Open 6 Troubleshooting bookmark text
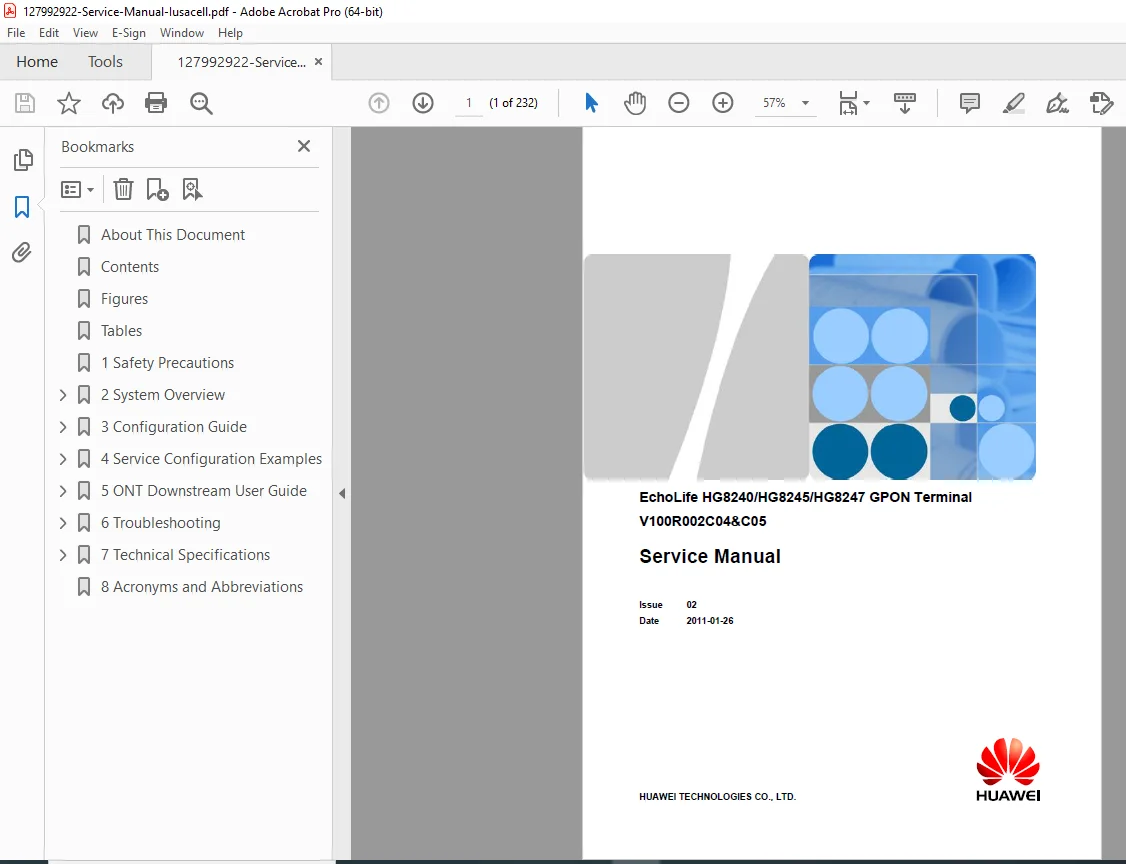 point(161,523)
